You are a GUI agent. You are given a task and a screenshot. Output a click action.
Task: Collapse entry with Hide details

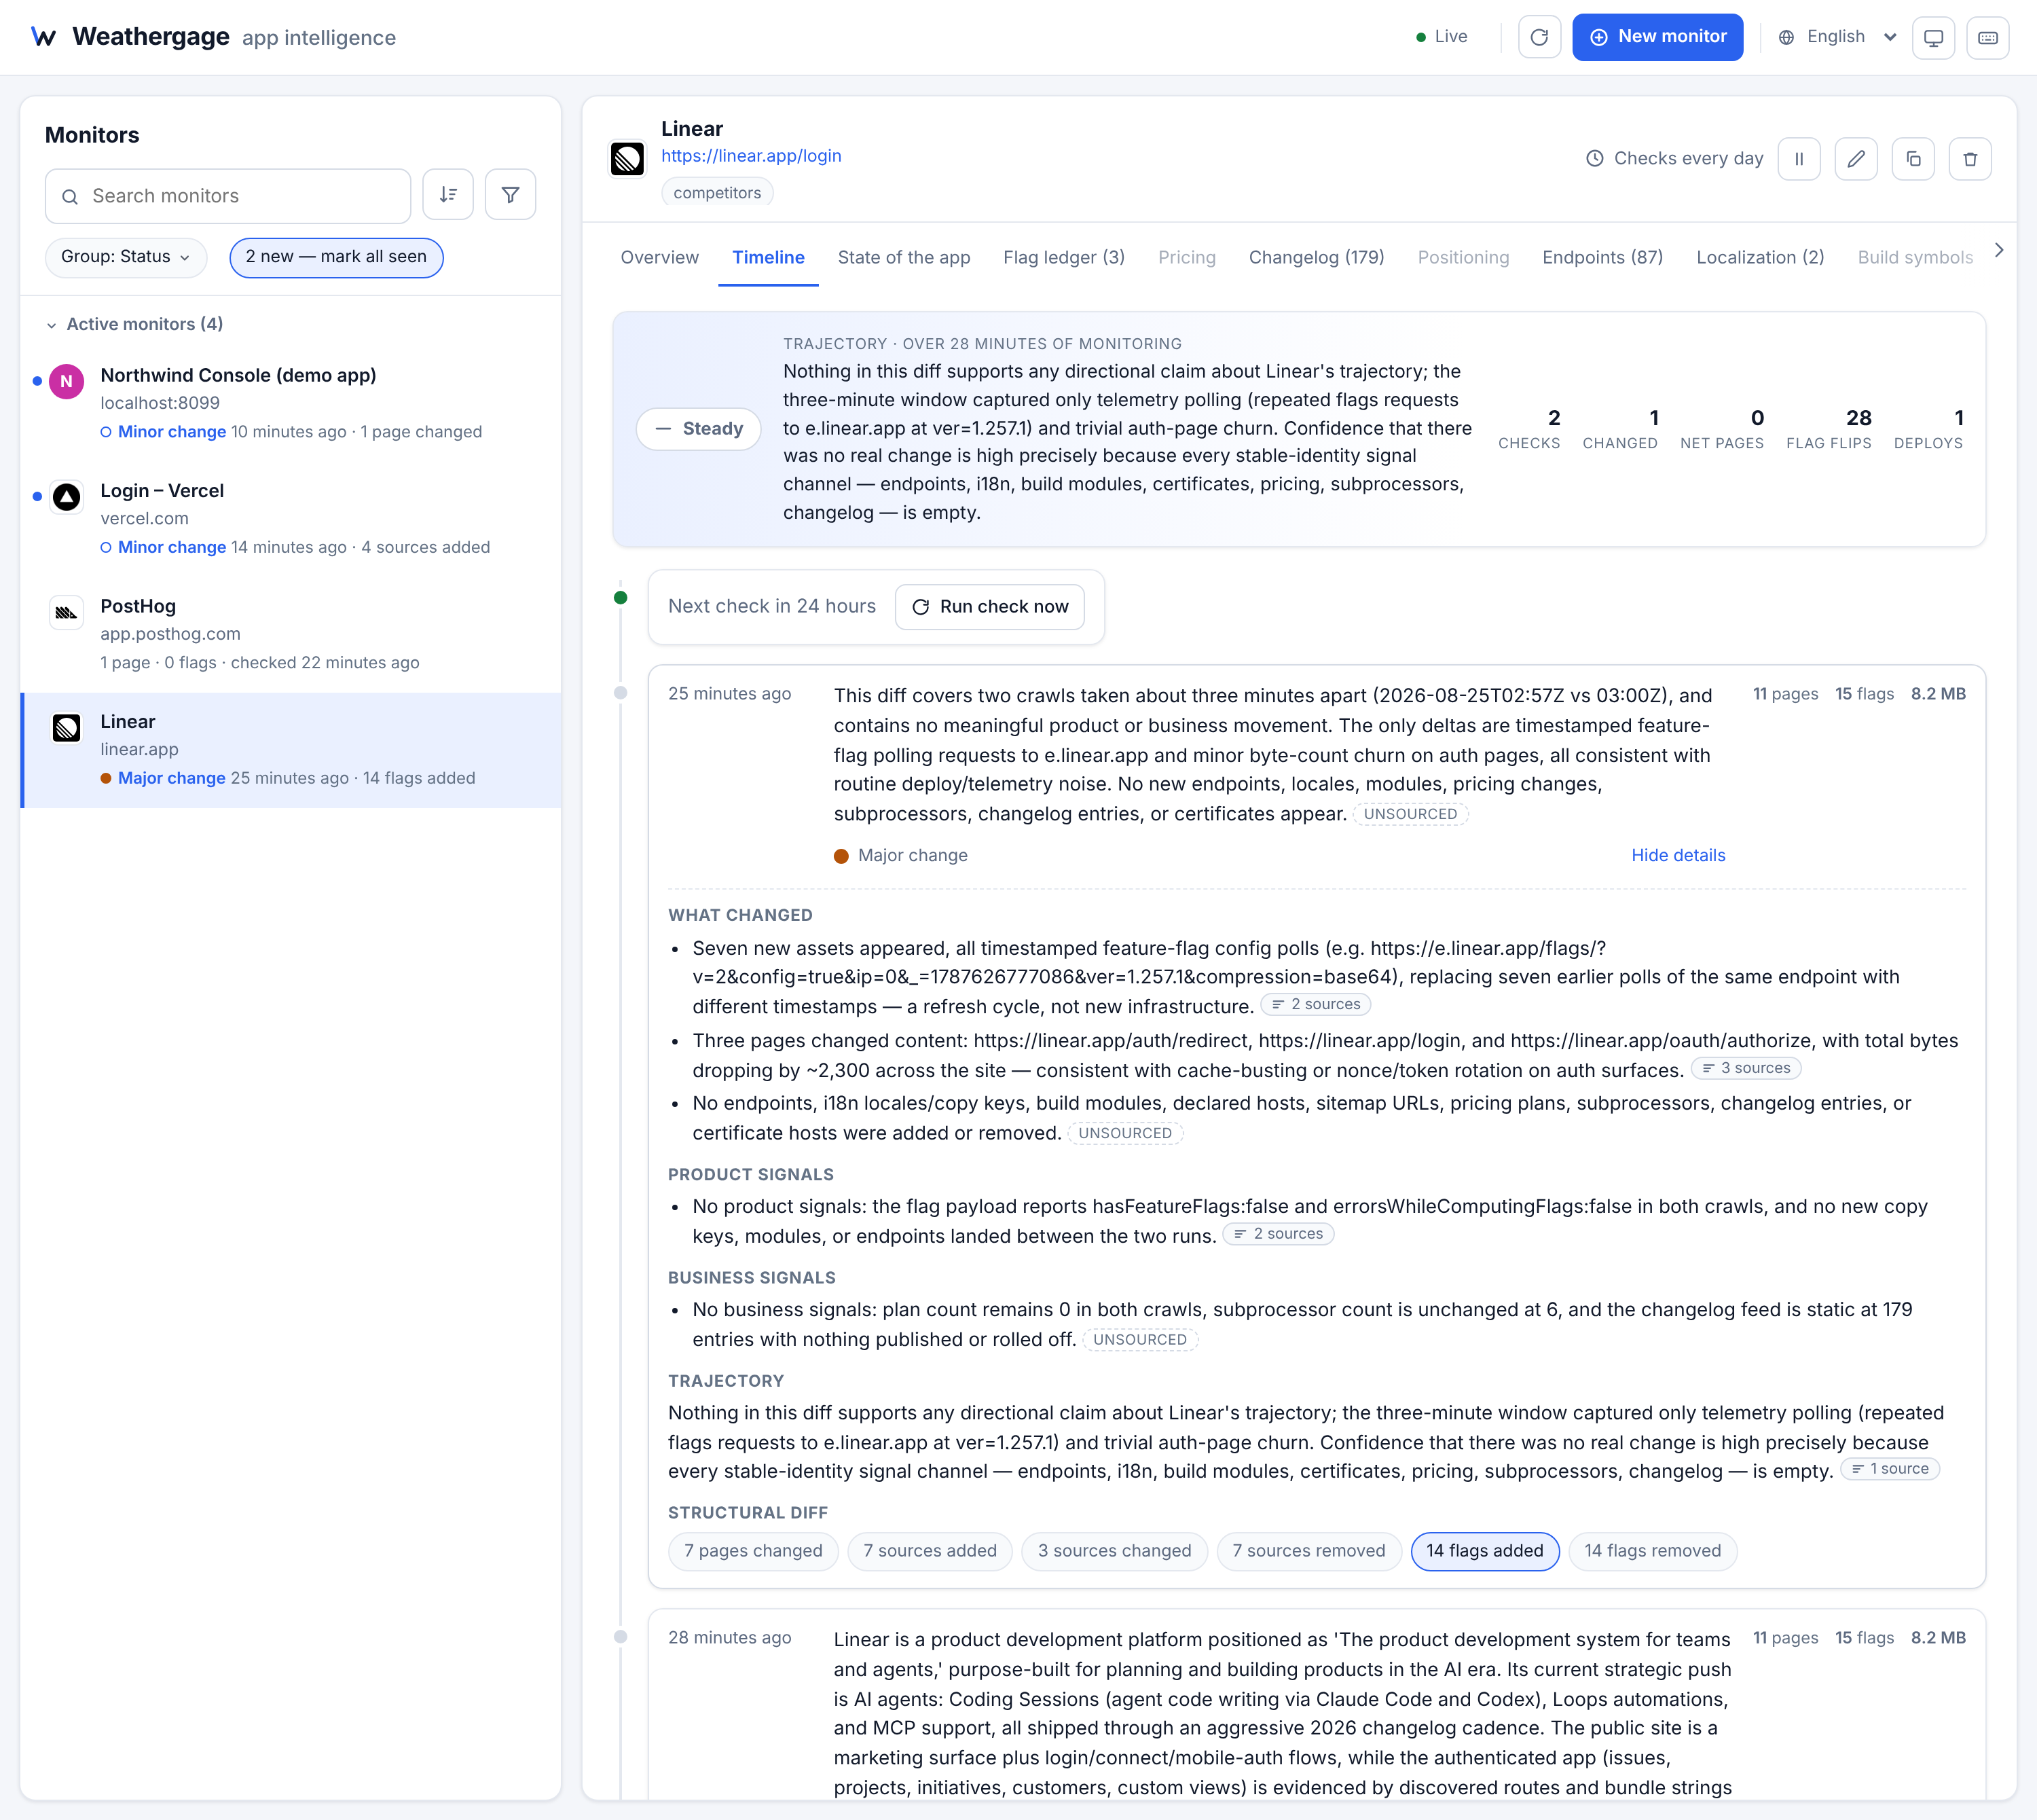(x=1678, y=855)
